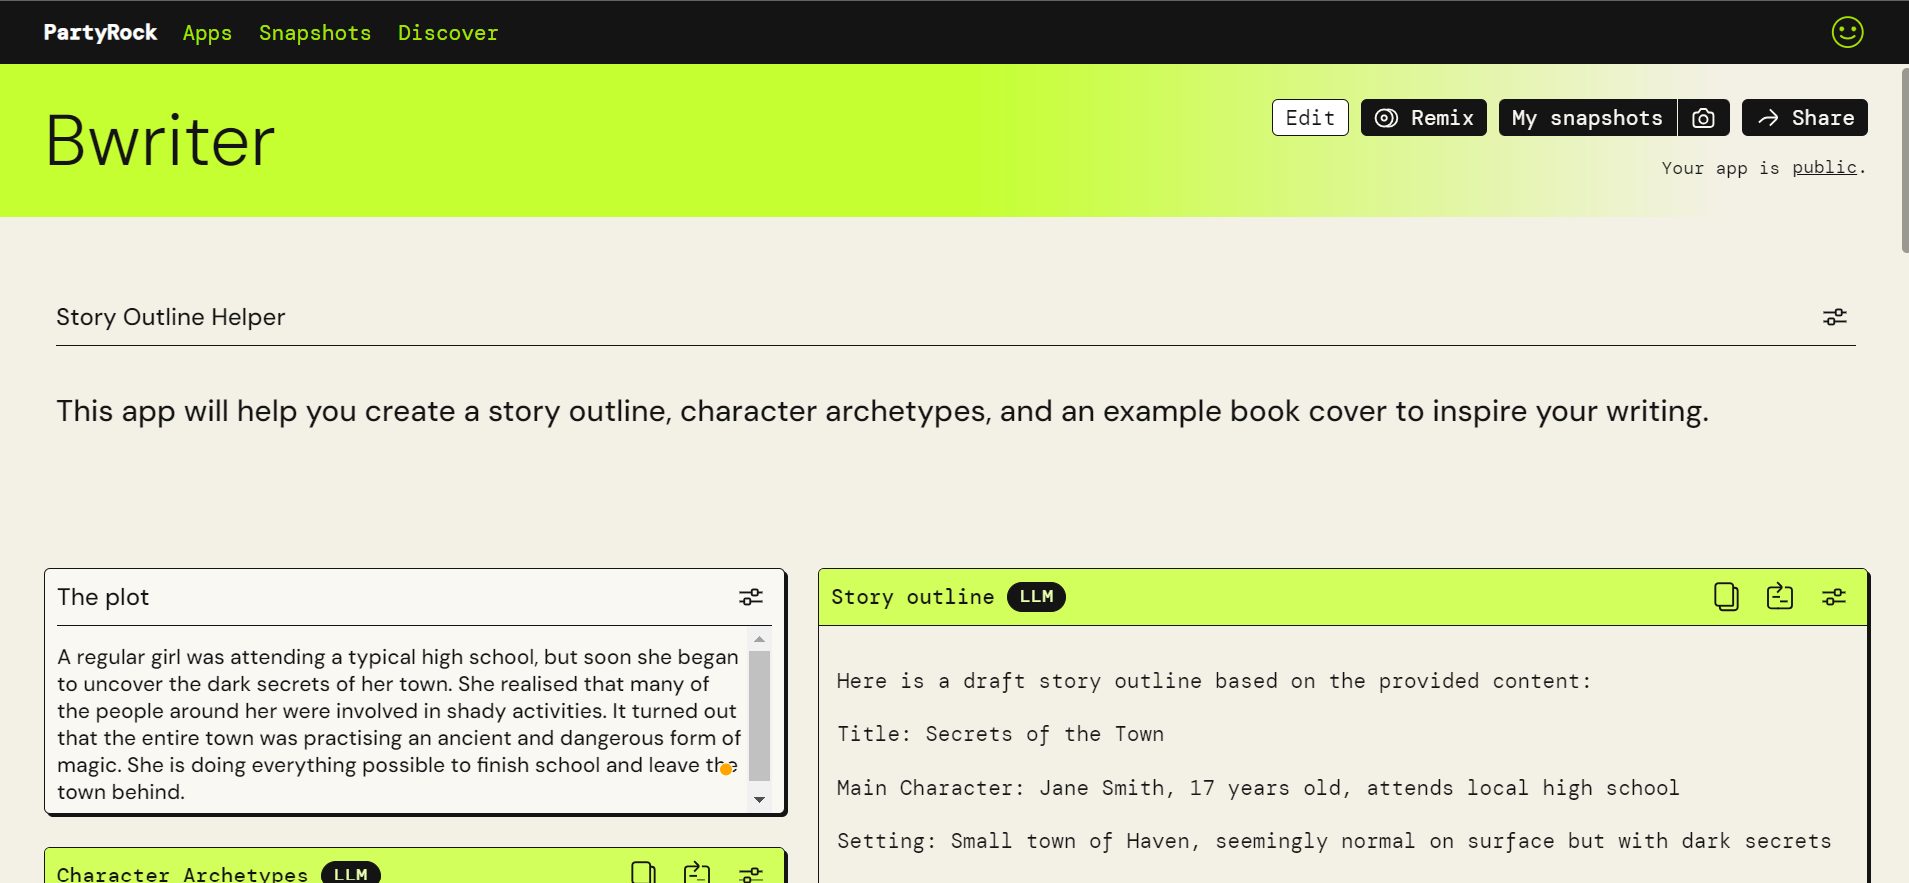Click the app description paragraph
This screenshot has height=883, width=1909.
(x=882, y=411)
